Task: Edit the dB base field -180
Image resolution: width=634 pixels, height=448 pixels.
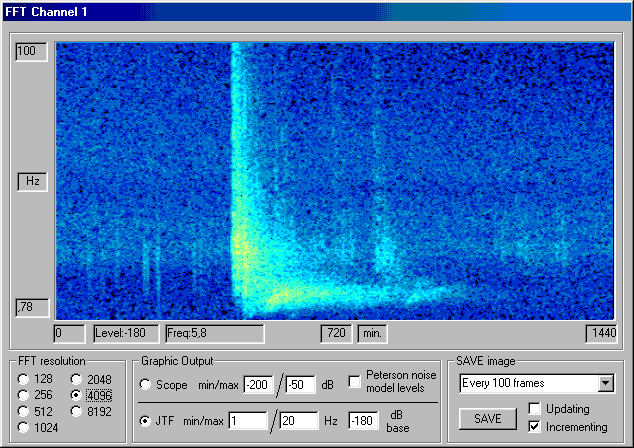Action: (x=363, y=421)
